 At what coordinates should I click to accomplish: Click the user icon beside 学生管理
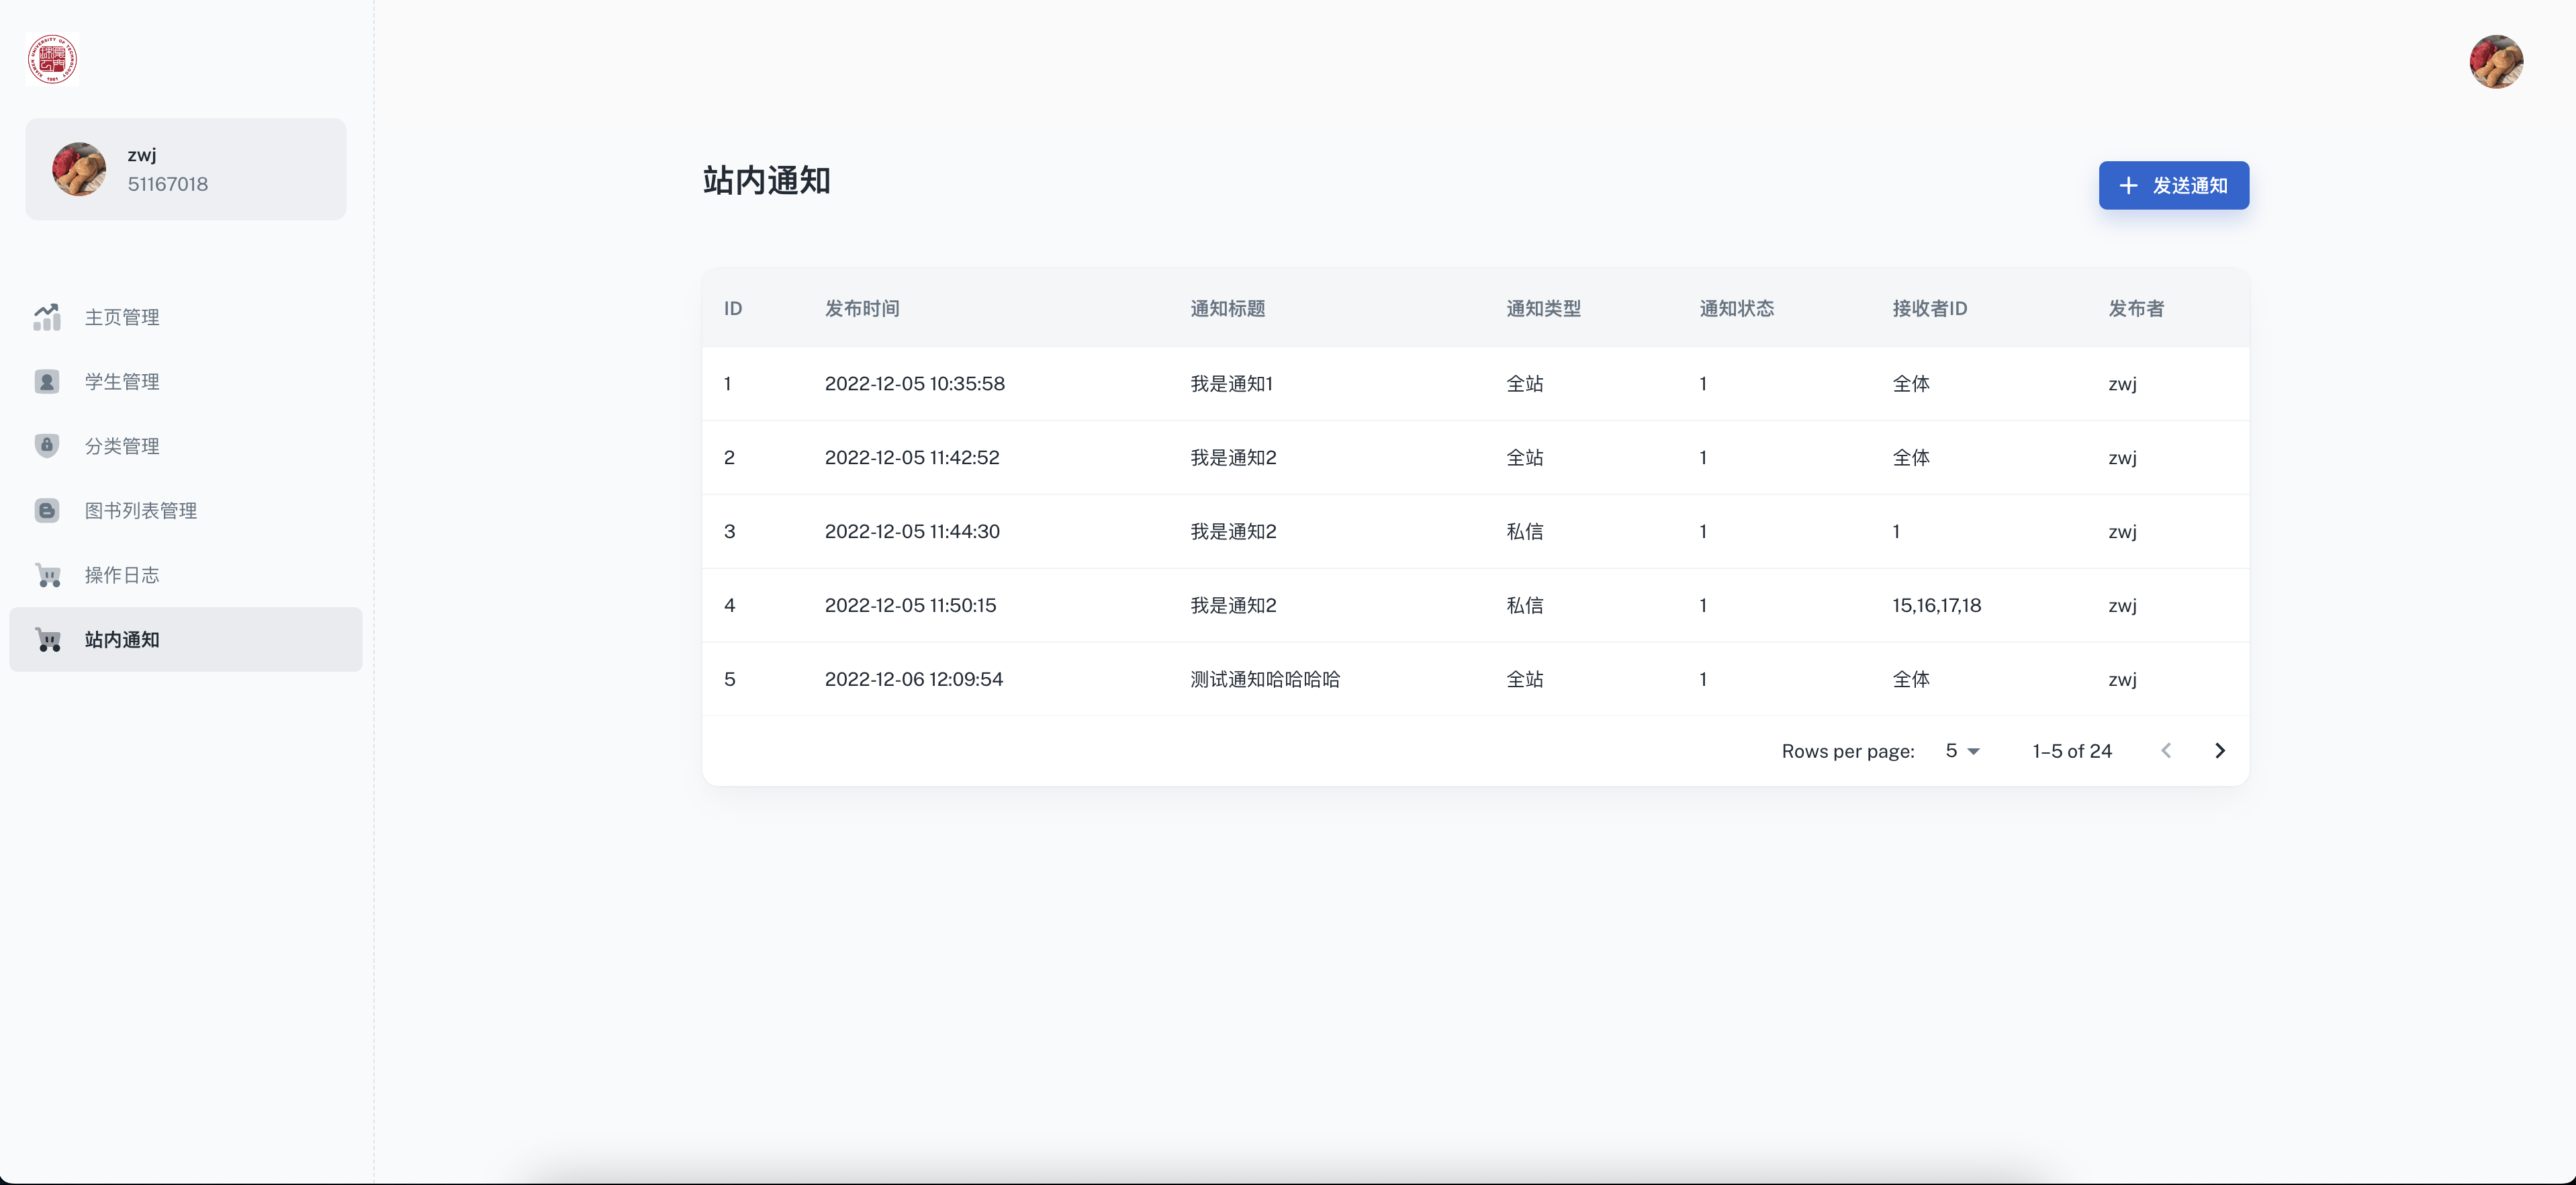tap(47, 381)
